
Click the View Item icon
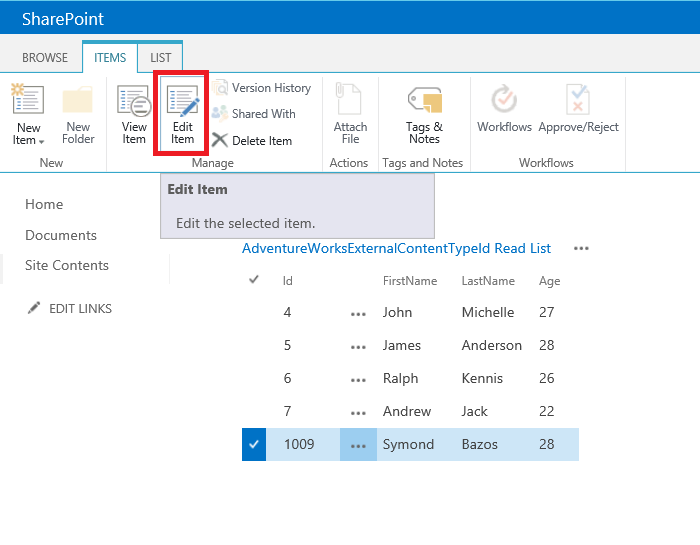[134, 100]
